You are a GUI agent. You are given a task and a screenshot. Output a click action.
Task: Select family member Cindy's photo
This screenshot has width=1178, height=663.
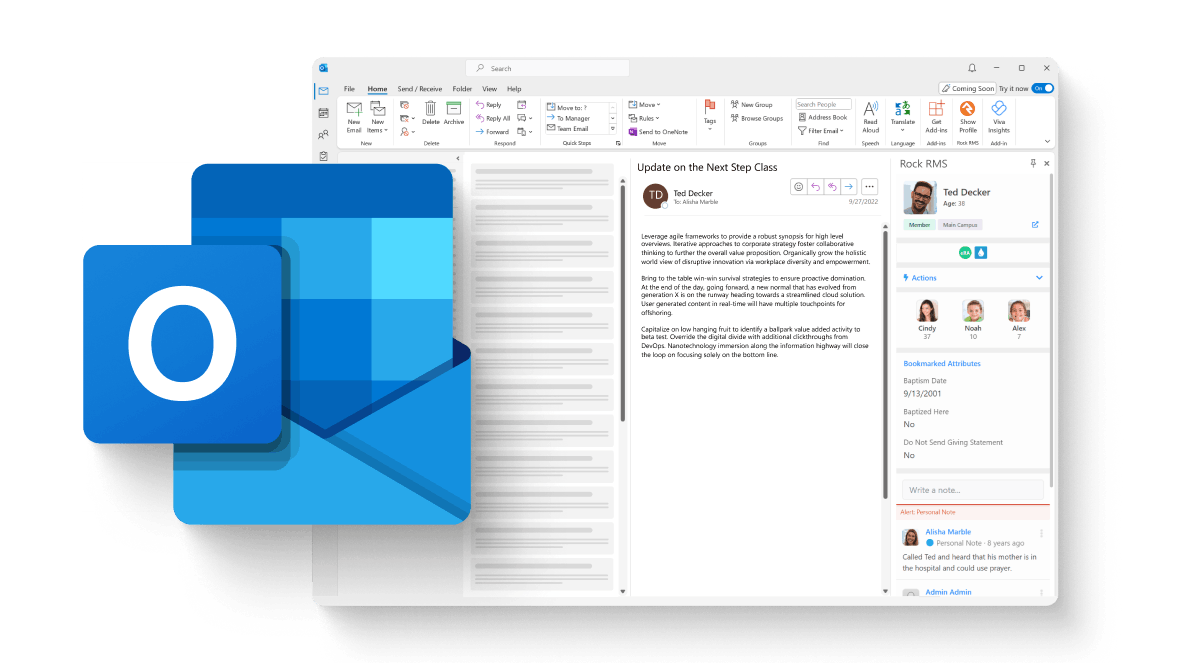pos(927,310)
